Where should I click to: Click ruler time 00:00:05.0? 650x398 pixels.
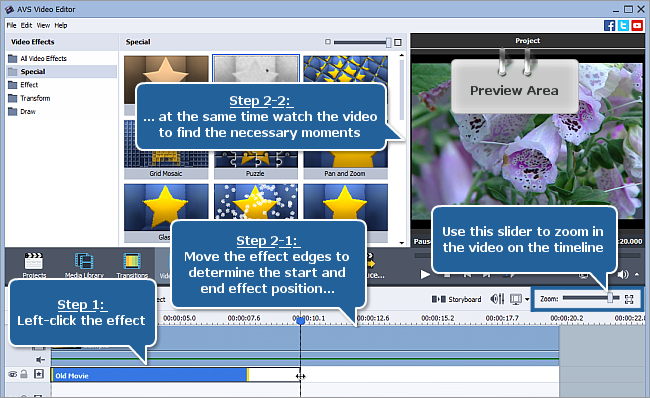[179, 318]
